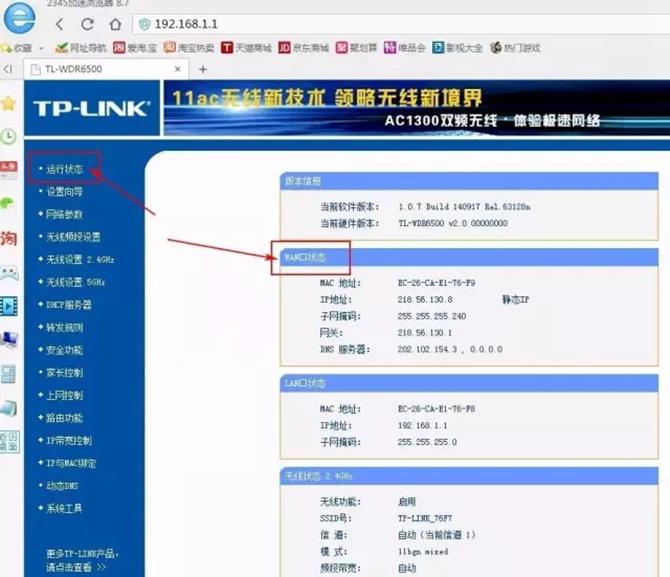Open the 热门游戏 bookmark
The width and height of the screenshot is (670, 577).
point(515,48)
